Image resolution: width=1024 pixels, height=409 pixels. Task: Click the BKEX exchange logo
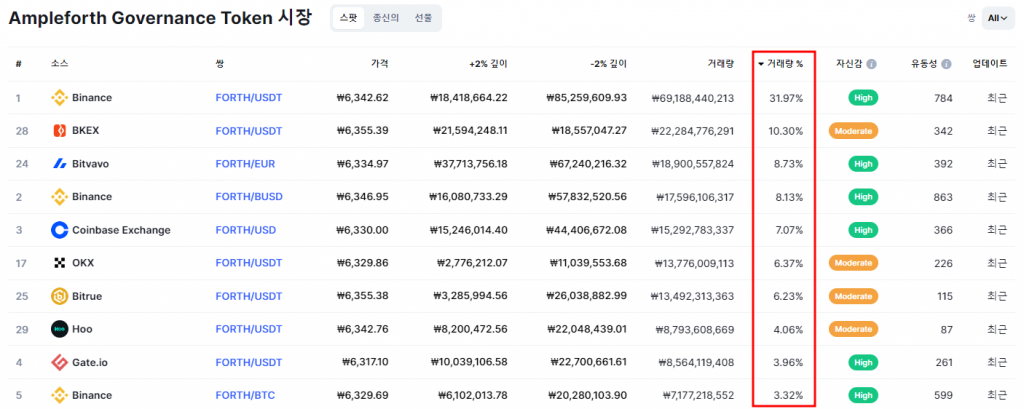[x=59, y=131]
